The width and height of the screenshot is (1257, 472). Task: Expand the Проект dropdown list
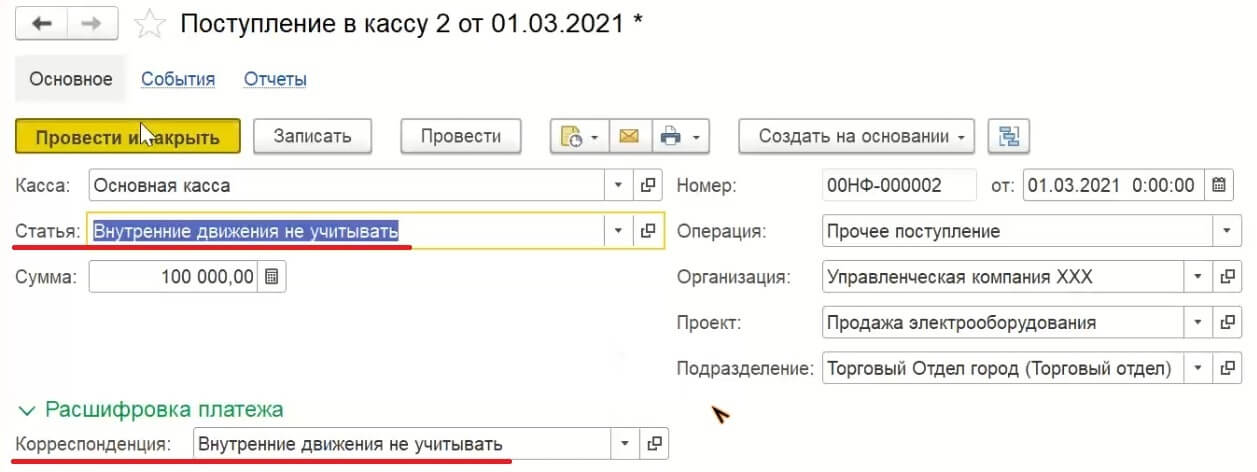(x=1198, y=323)
